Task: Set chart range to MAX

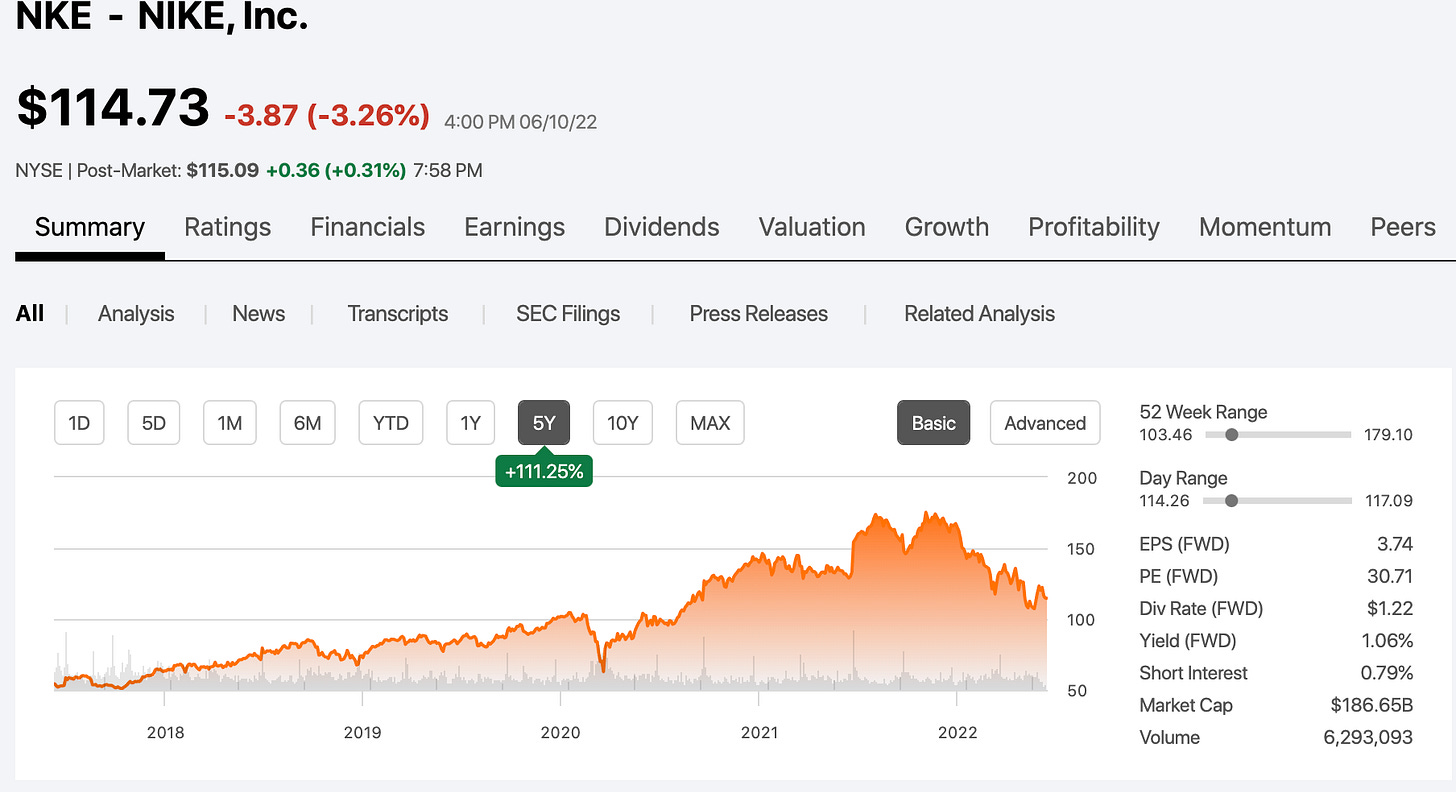Action: point(710,423)
